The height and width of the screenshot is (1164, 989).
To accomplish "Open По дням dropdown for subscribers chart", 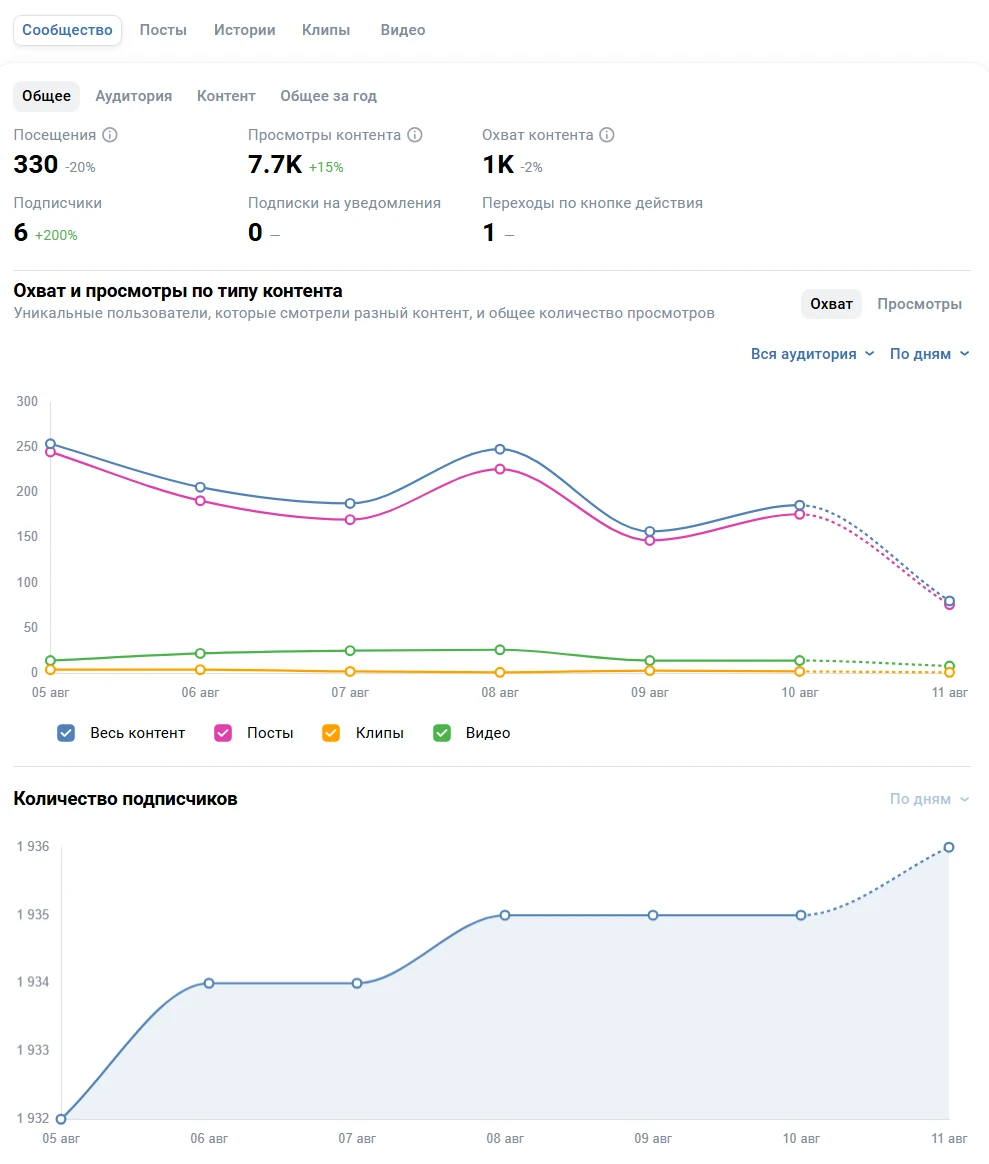I will 929,799.
